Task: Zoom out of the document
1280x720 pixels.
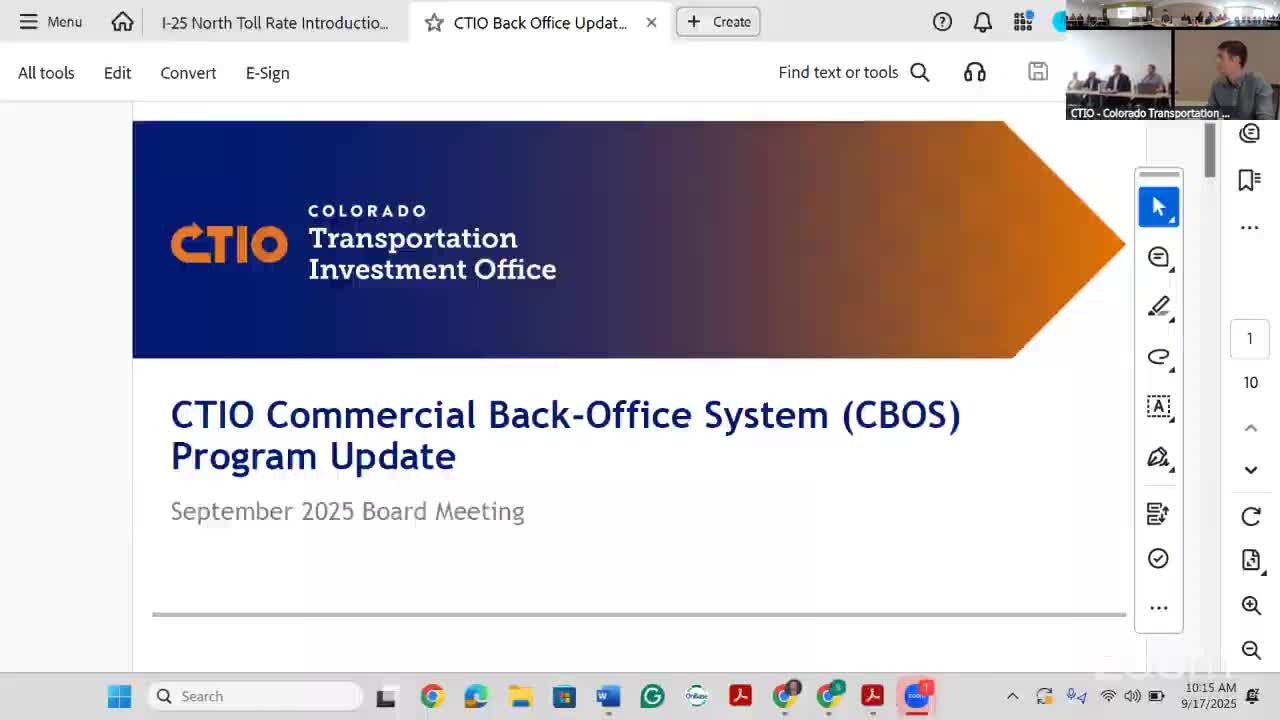Action: point(1251,650)
